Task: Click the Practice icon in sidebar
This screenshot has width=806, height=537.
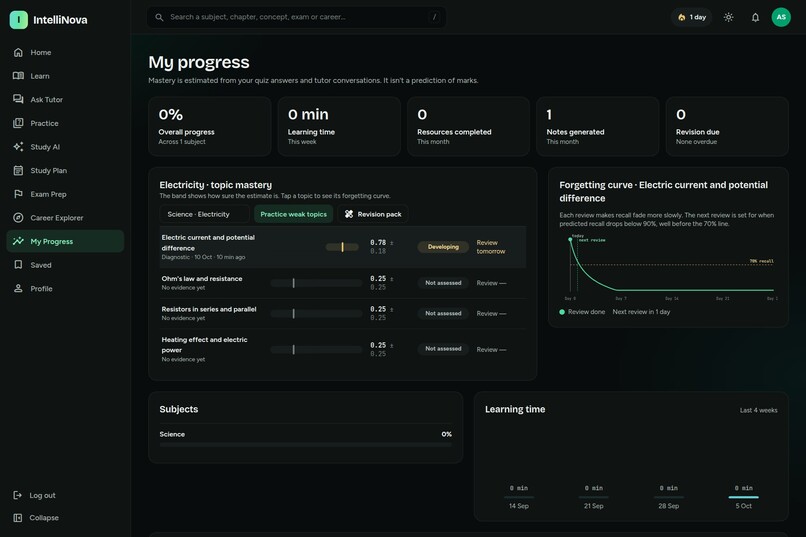Action: coord(18,123)
